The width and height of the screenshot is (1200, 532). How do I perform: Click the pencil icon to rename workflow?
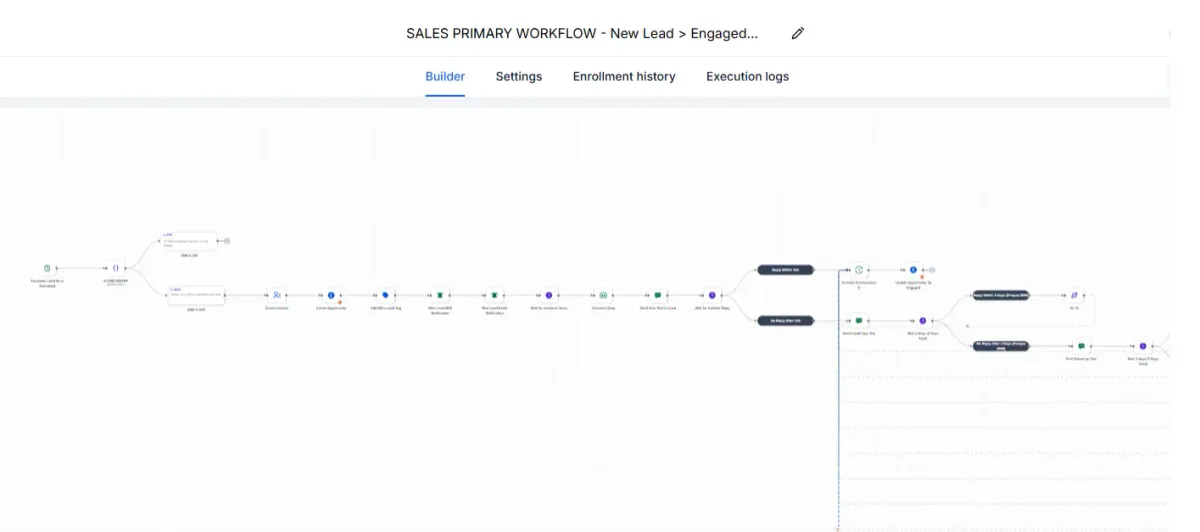point(797,33)
